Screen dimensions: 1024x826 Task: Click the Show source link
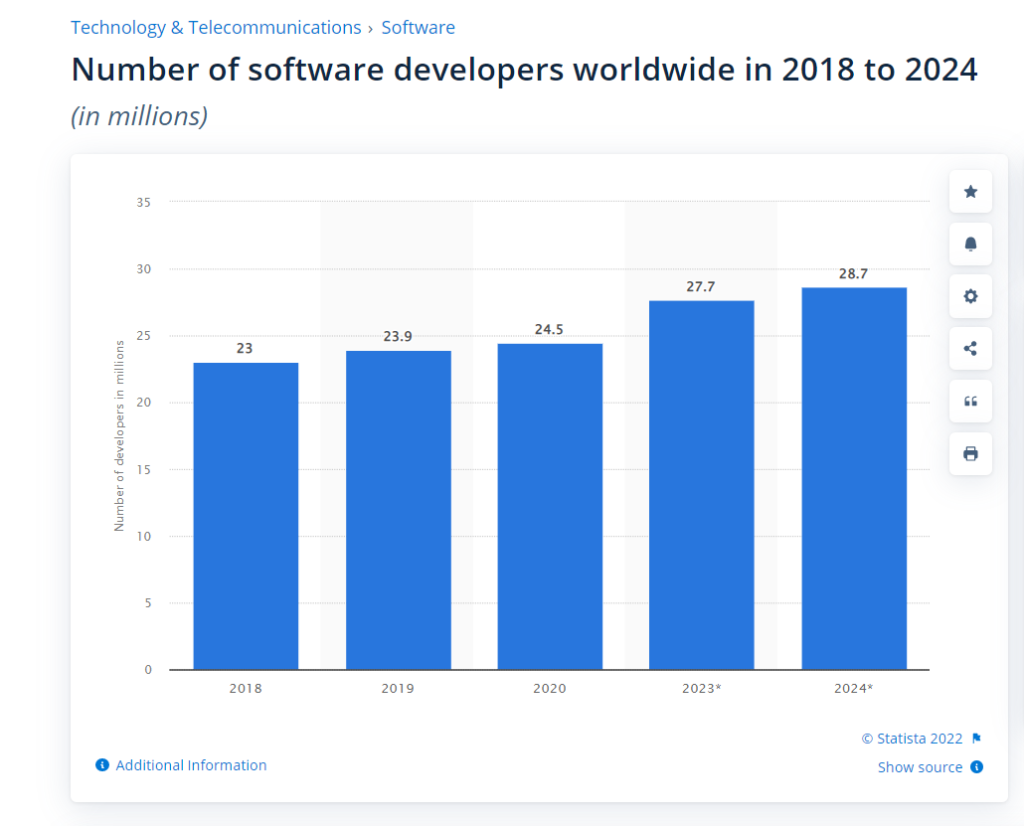click(x=920, y=767)
